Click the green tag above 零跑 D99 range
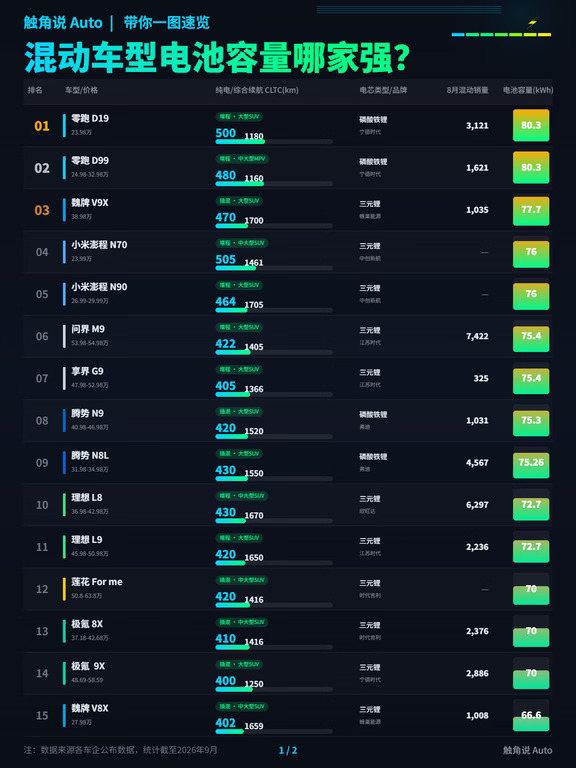This screenshot has height=768, width=576. (242, 159)
